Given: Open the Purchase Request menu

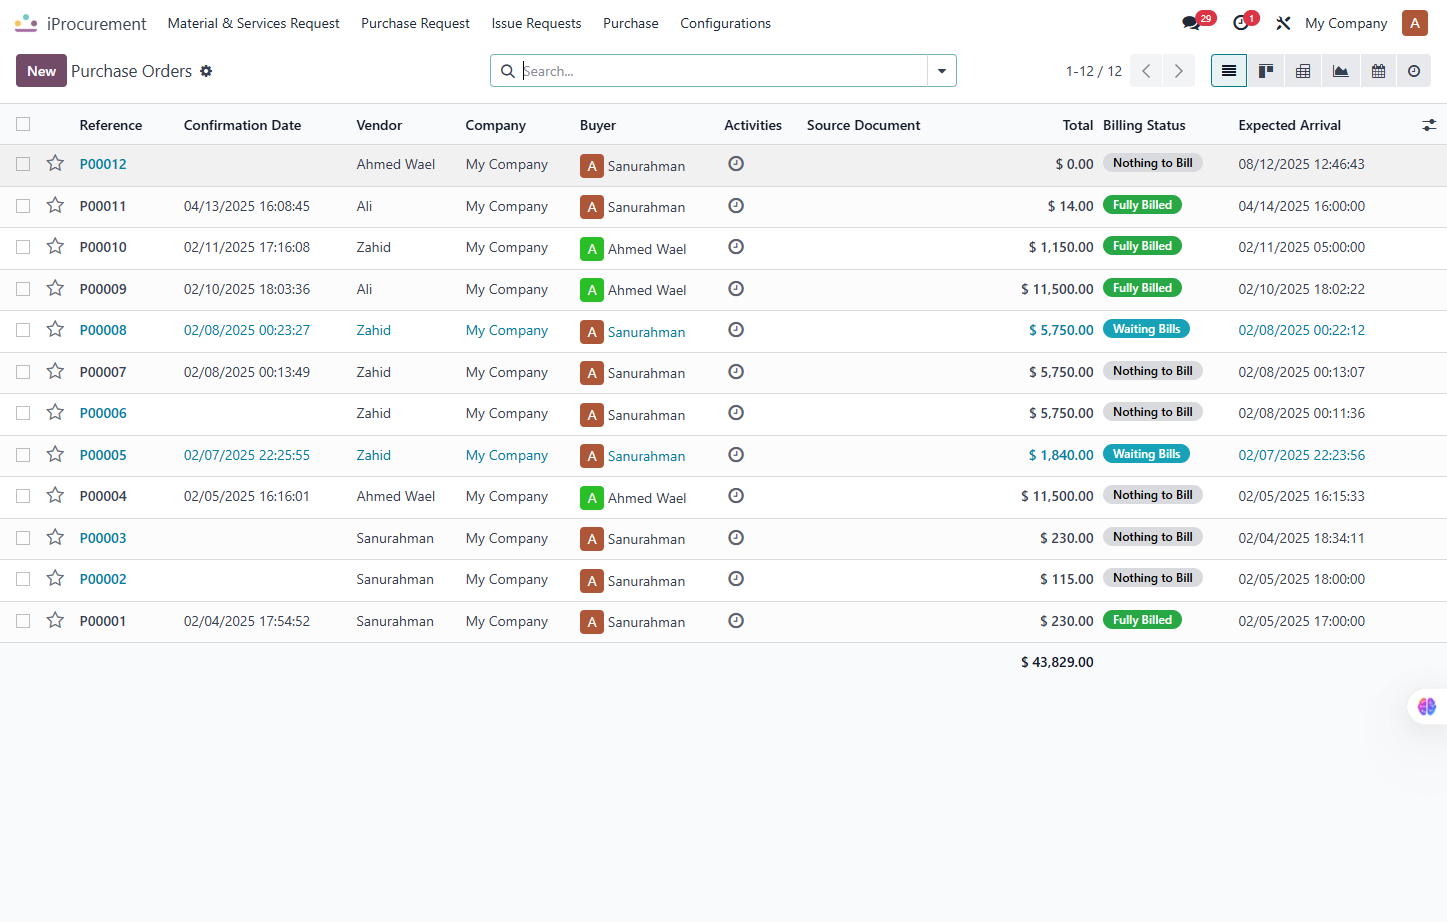Looking at the screenshot, I should (415, 23).
